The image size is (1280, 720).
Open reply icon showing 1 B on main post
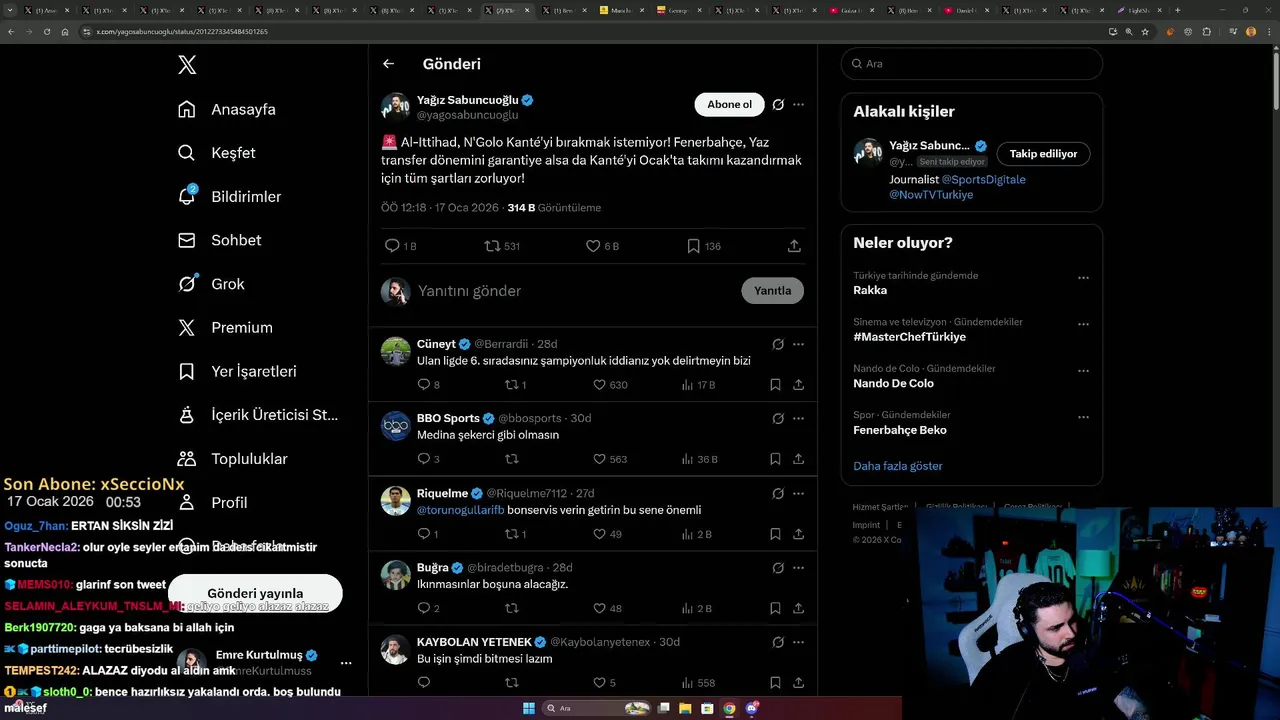[401, 246]
